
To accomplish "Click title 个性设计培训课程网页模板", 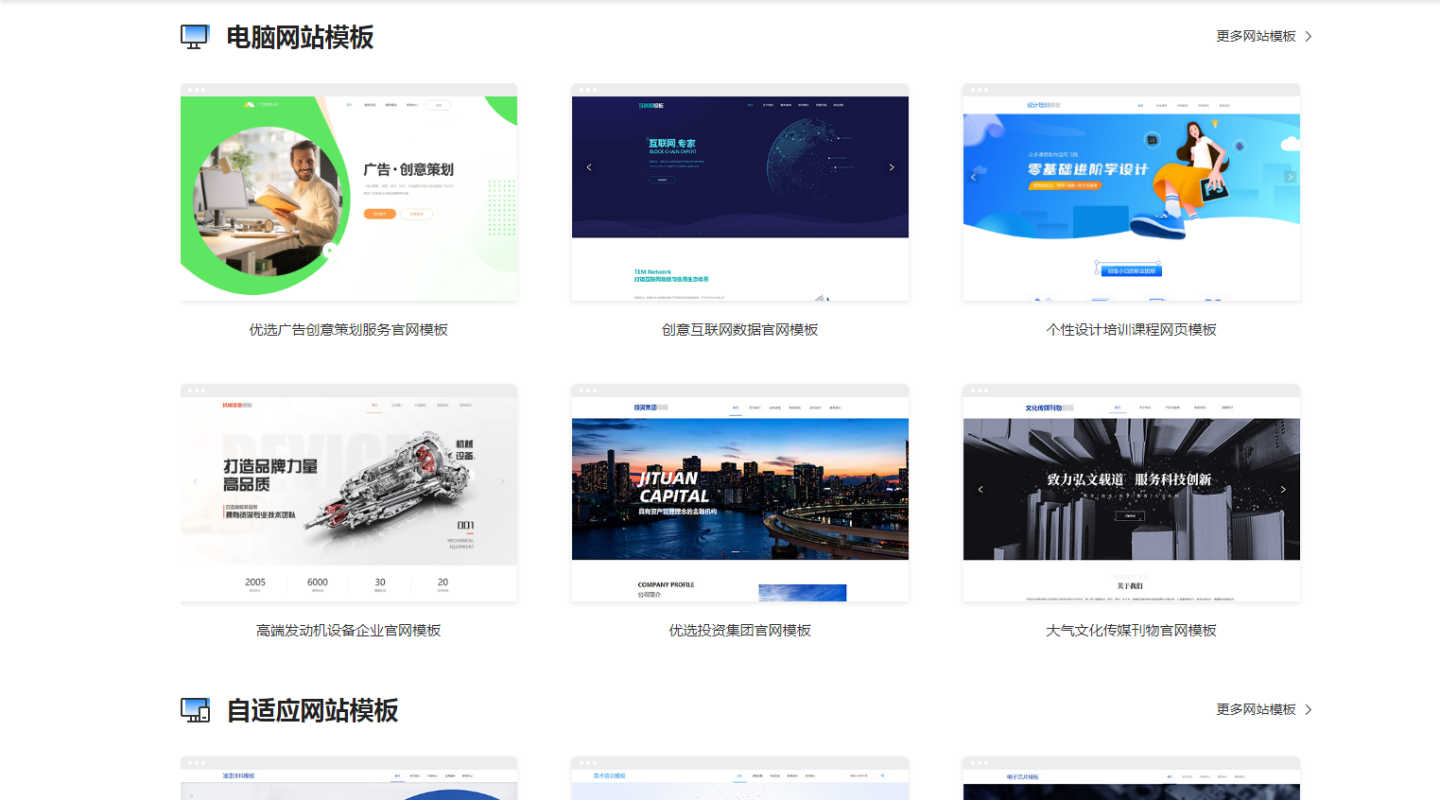I will coord(1131,329).
